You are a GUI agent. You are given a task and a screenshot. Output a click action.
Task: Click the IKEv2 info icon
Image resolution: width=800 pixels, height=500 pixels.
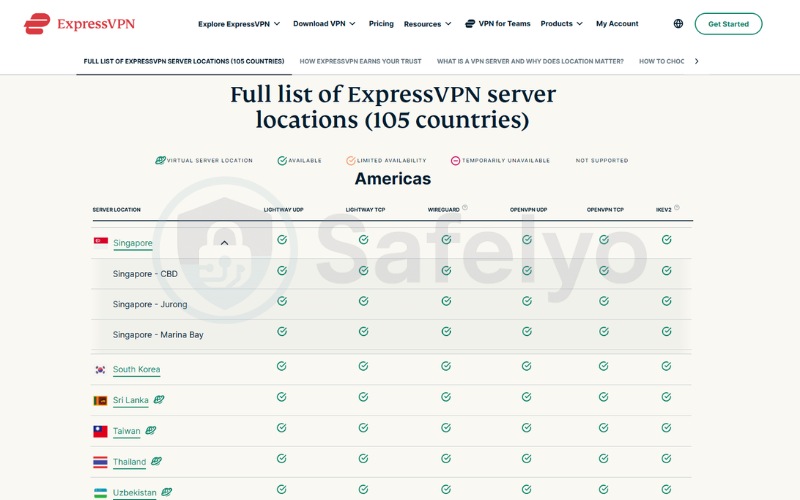tap(677, 207)
